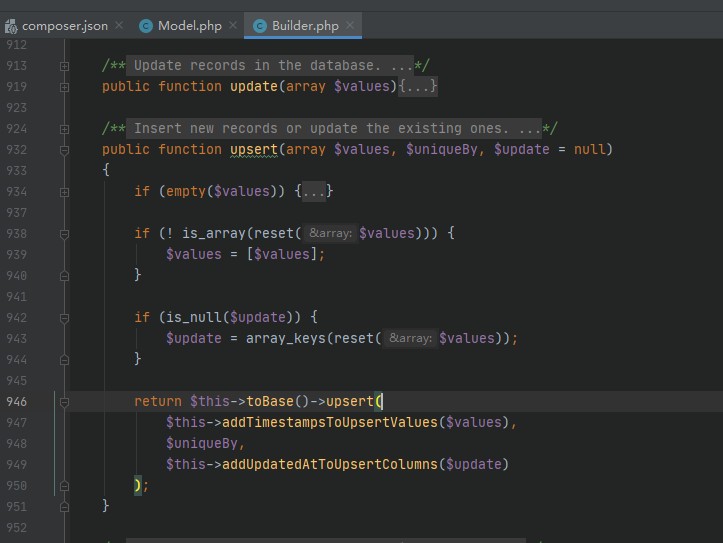Switch to the Model.php tab

190,26
